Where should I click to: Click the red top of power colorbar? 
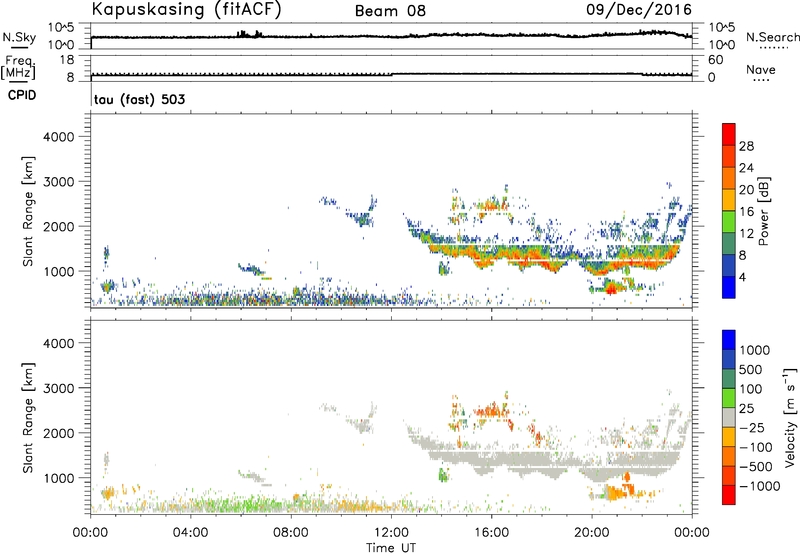[x=729, y=134]
